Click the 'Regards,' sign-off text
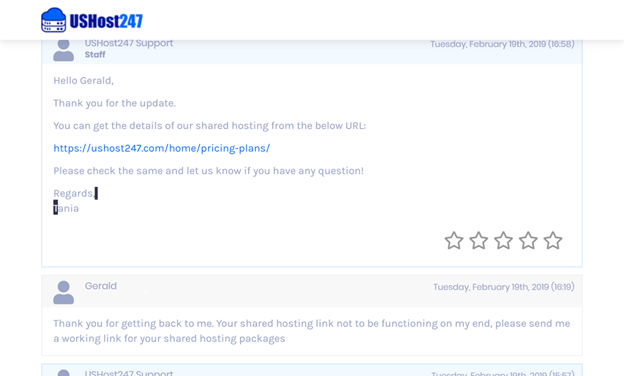The width and height of the screenshot is (624, 376). pyautogui.click(x=74, y=193)
